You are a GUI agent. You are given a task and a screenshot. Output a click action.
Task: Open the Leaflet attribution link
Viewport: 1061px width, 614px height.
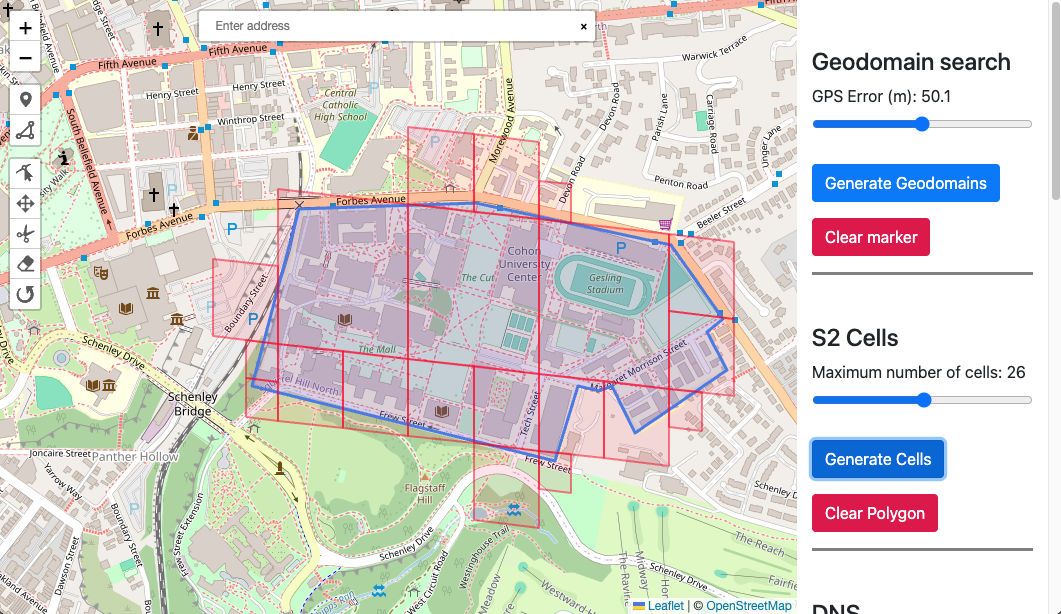[665, 606]
